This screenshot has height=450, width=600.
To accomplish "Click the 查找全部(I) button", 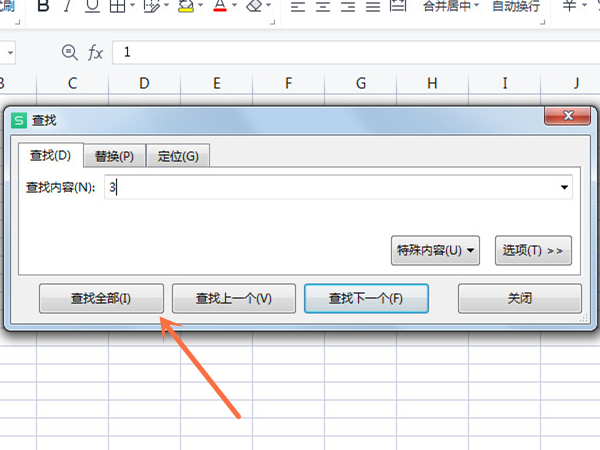I will point(100,298).
